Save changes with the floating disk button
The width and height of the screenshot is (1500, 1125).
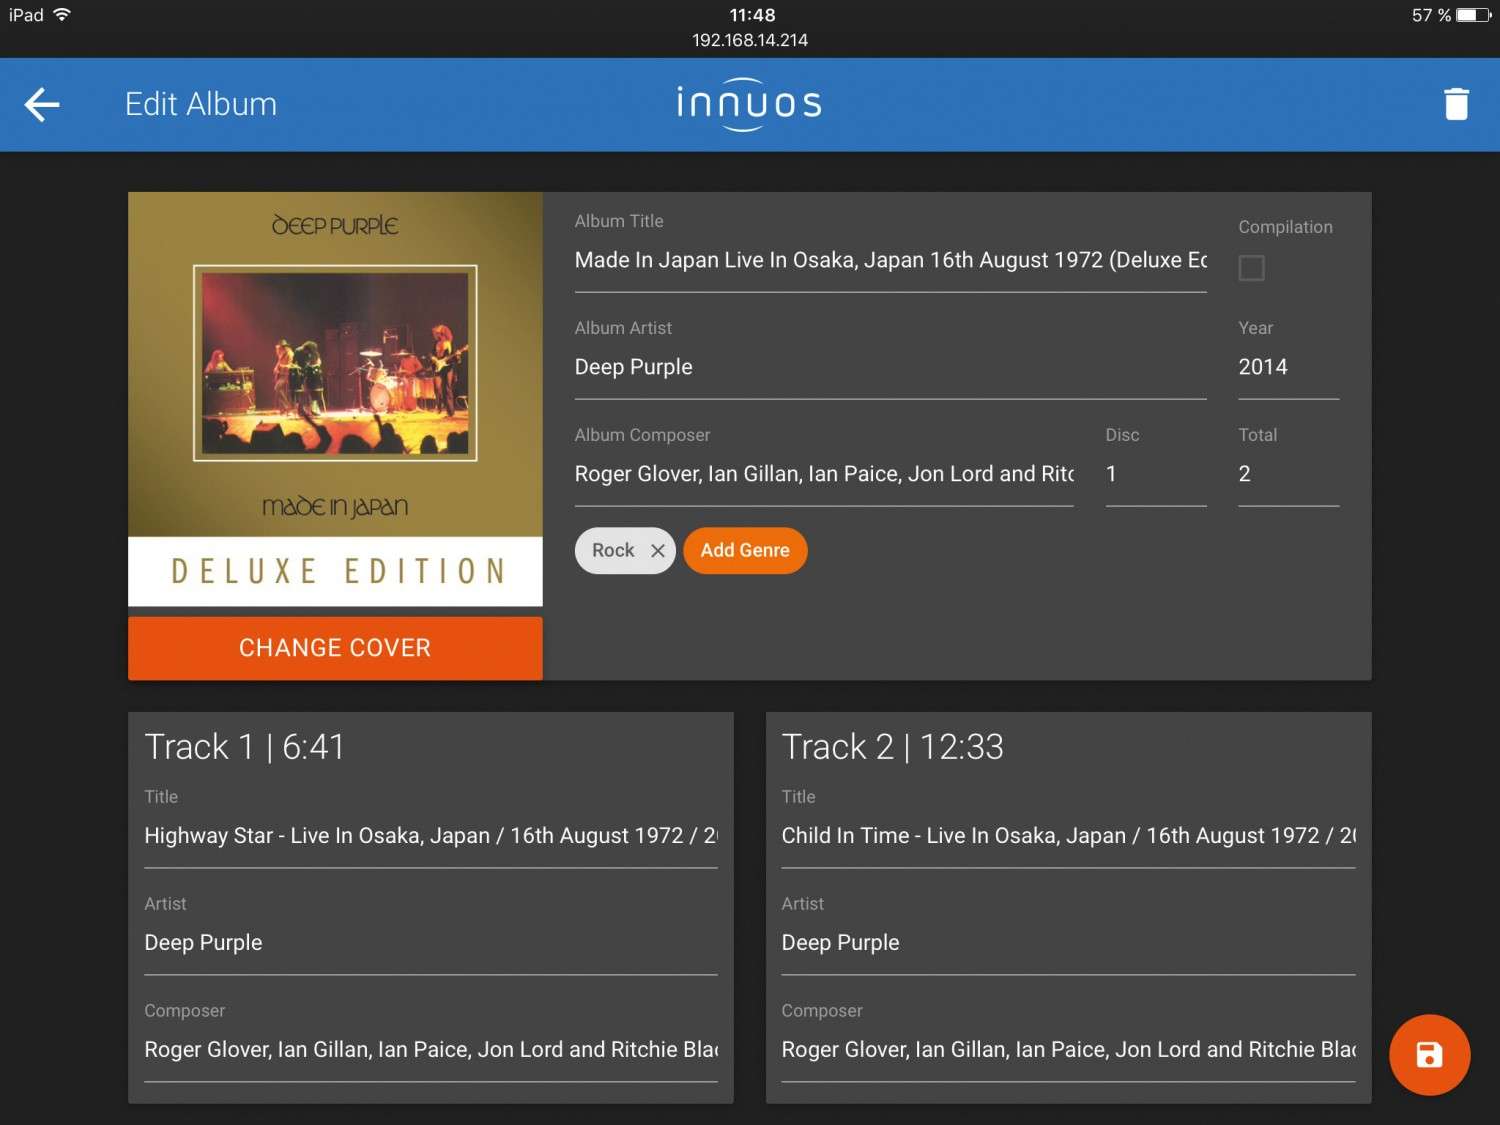1429,1055
